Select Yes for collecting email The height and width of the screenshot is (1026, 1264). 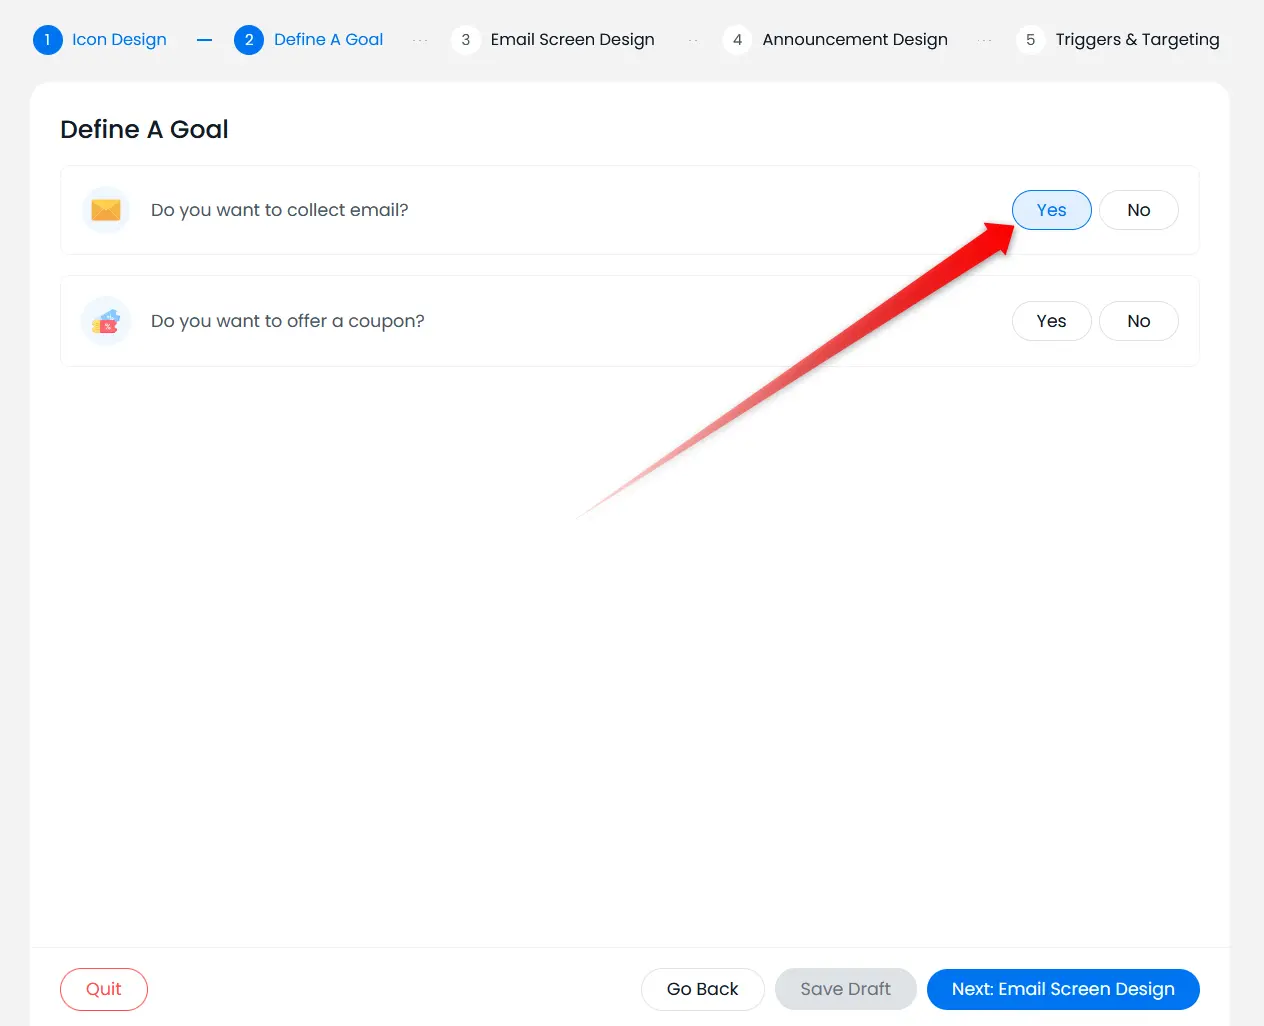coord(1051,210)
